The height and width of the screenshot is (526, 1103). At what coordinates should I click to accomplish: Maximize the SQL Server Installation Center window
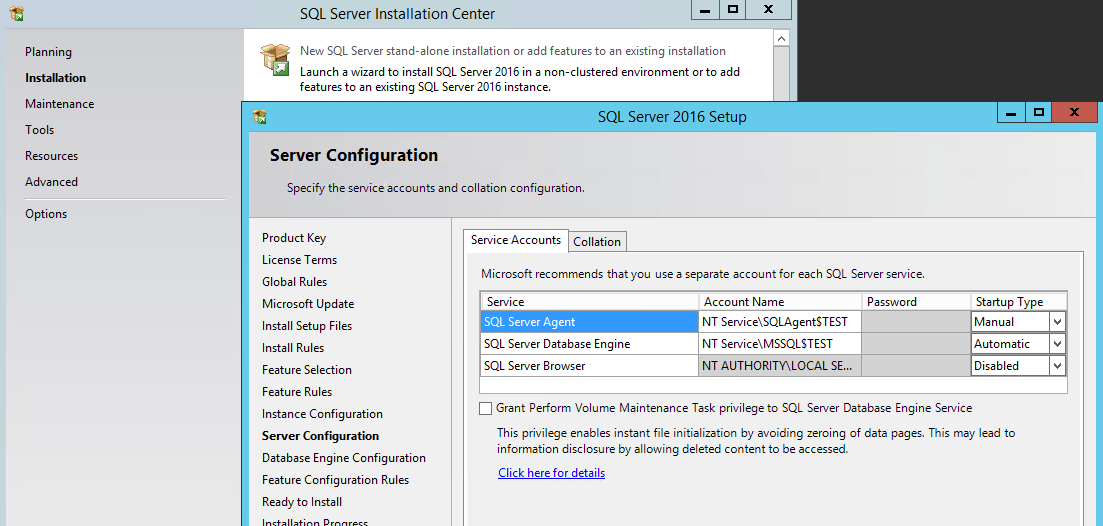(x=732, y=10)
